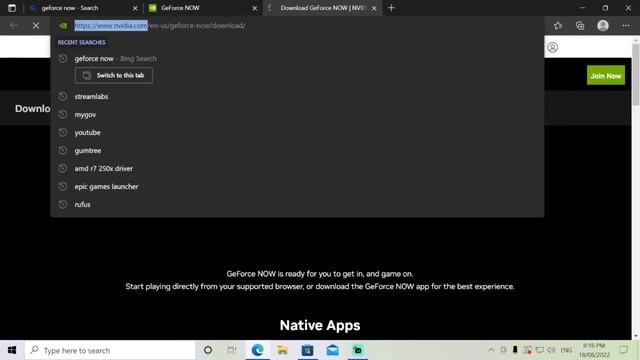The image size is (640, 360).
Task: Open the network icon in system tray
Action: 540,350
